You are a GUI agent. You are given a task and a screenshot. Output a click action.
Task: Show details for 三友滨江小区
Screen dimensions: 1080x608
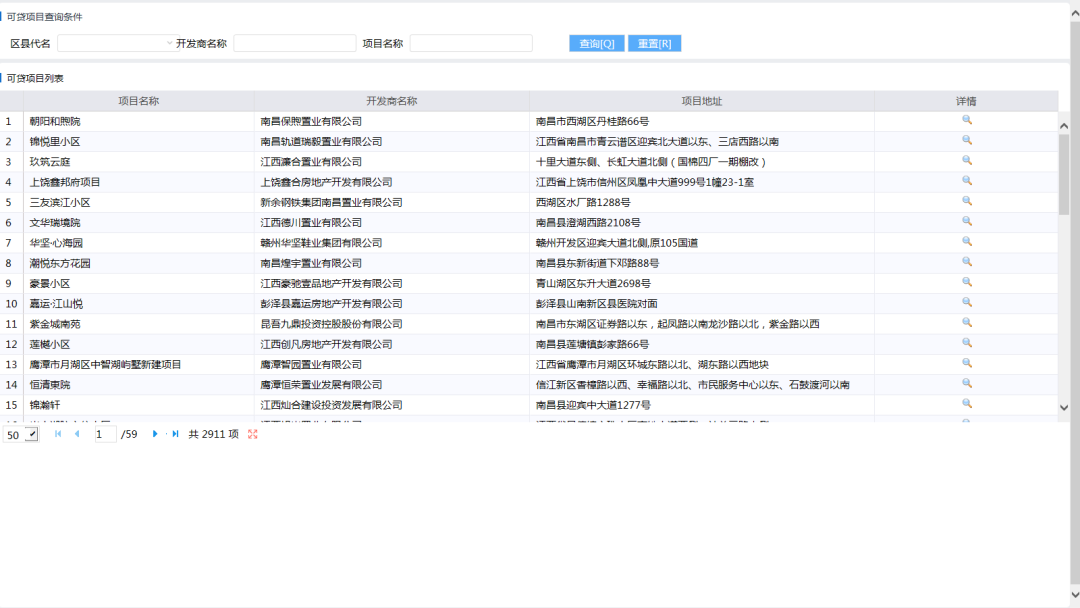(966, 201)
